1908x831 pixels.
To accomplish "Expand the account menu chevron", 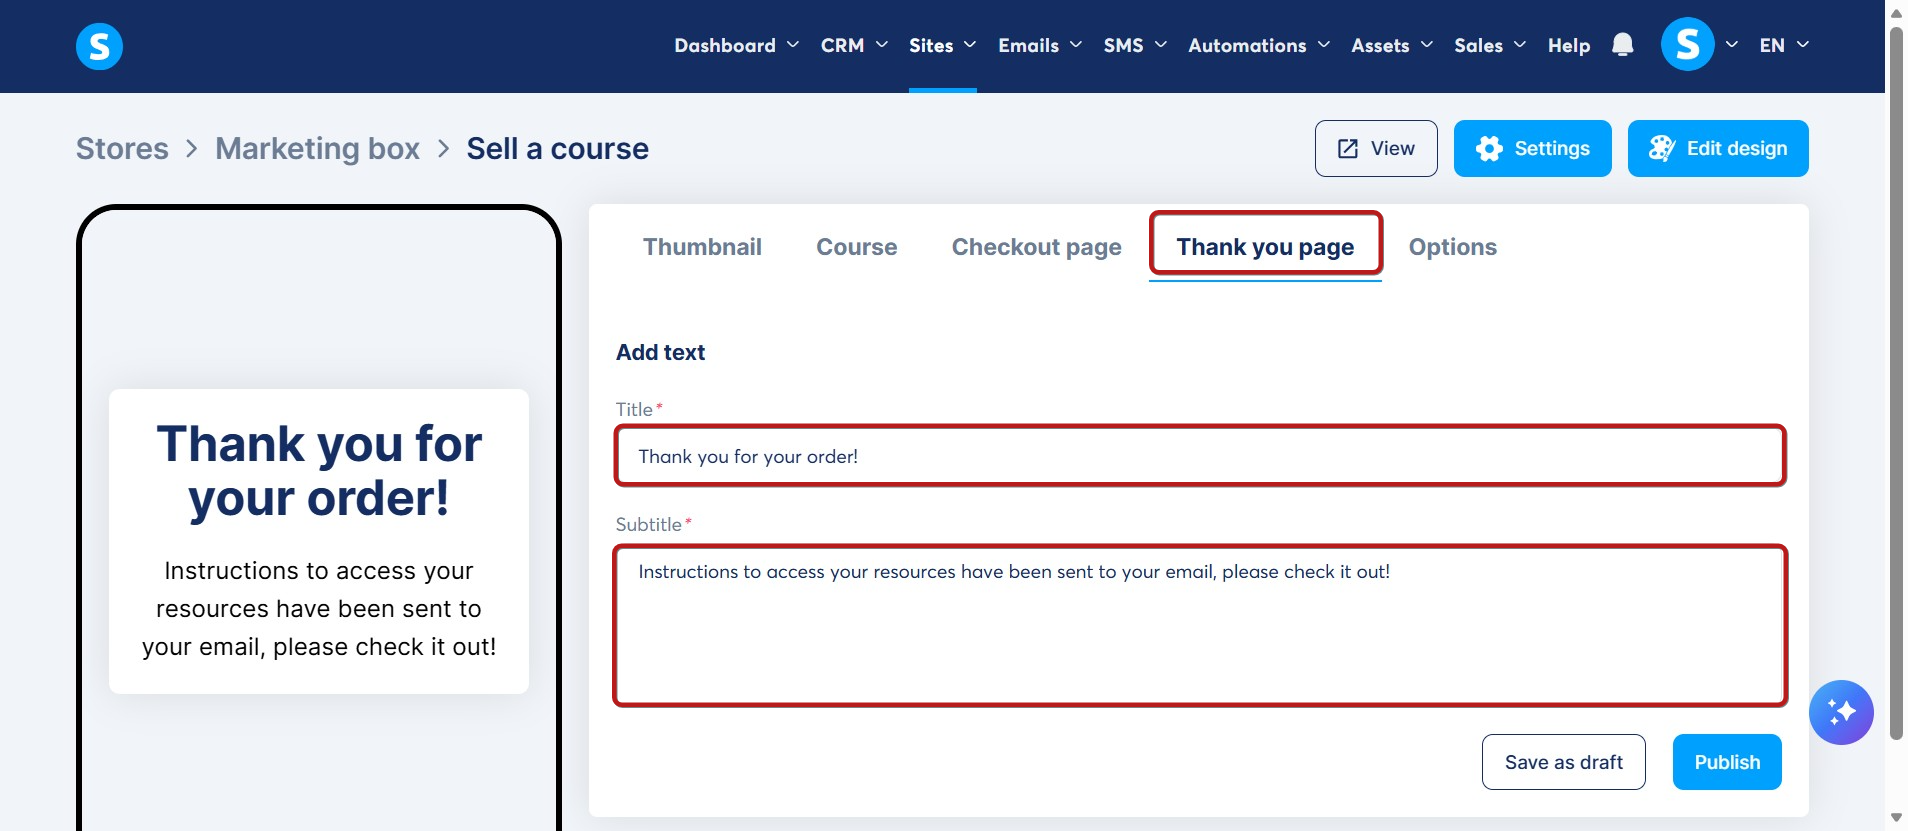I will [1732, 45].
